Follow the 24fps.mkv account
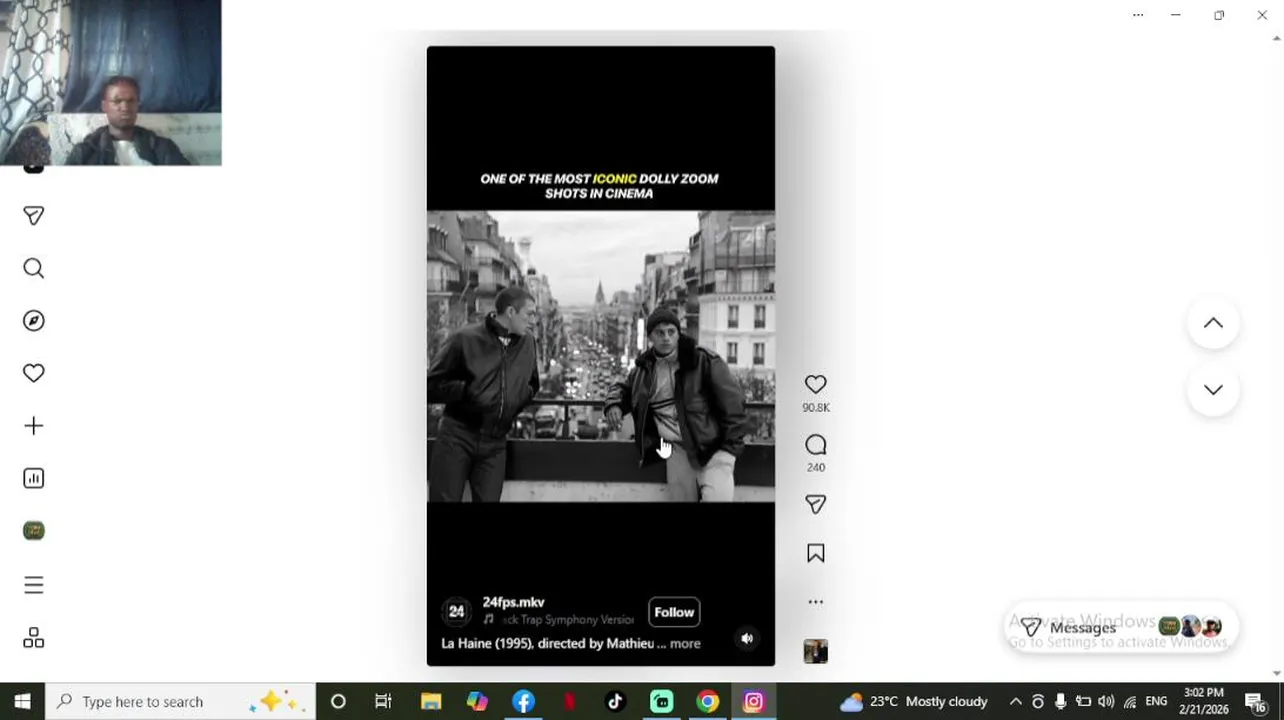Image resolution: width=1284 pixels, height=720 pixels. coord(674,612)
